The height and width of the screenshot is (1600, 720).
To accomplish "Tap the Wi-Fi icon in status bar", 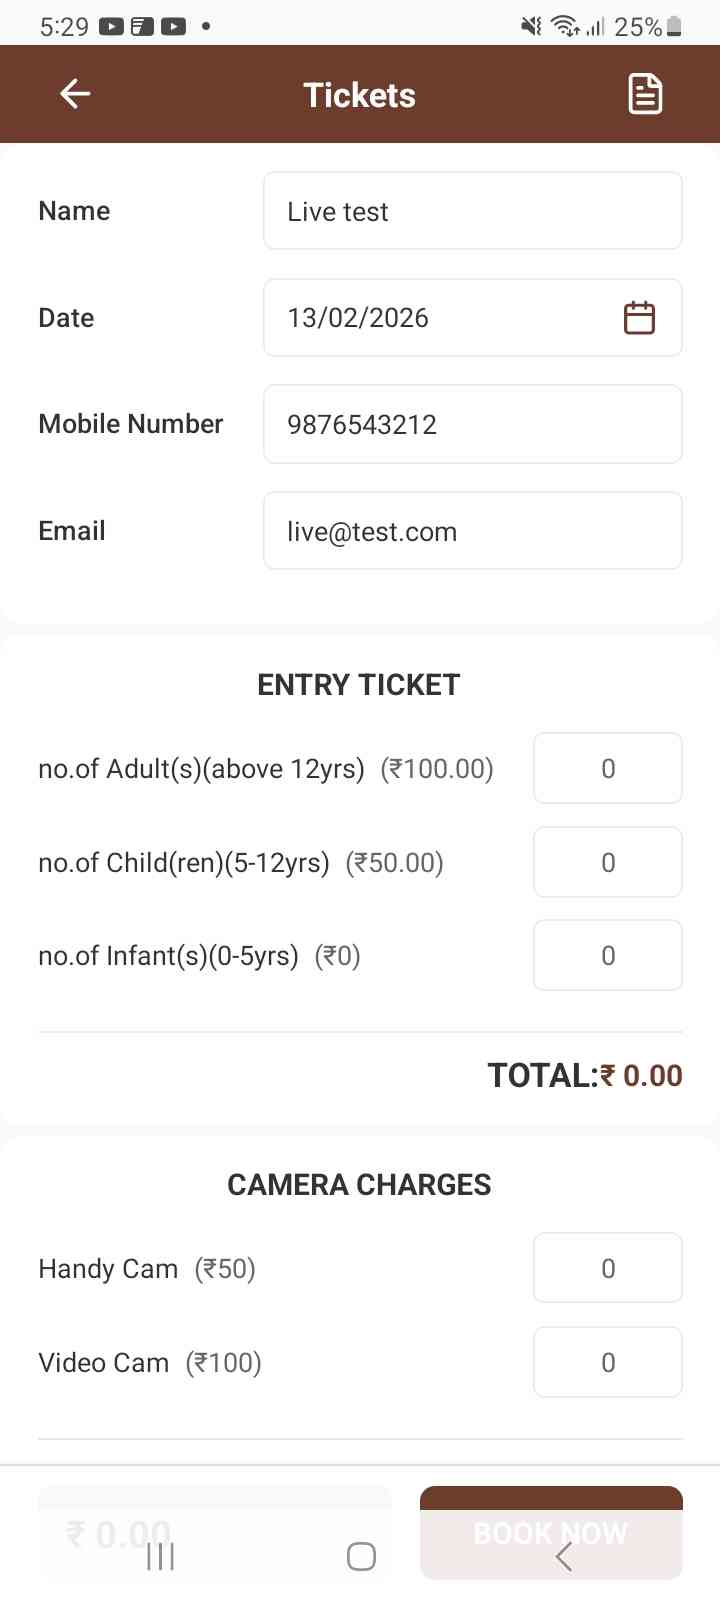I will pos(565,27).
